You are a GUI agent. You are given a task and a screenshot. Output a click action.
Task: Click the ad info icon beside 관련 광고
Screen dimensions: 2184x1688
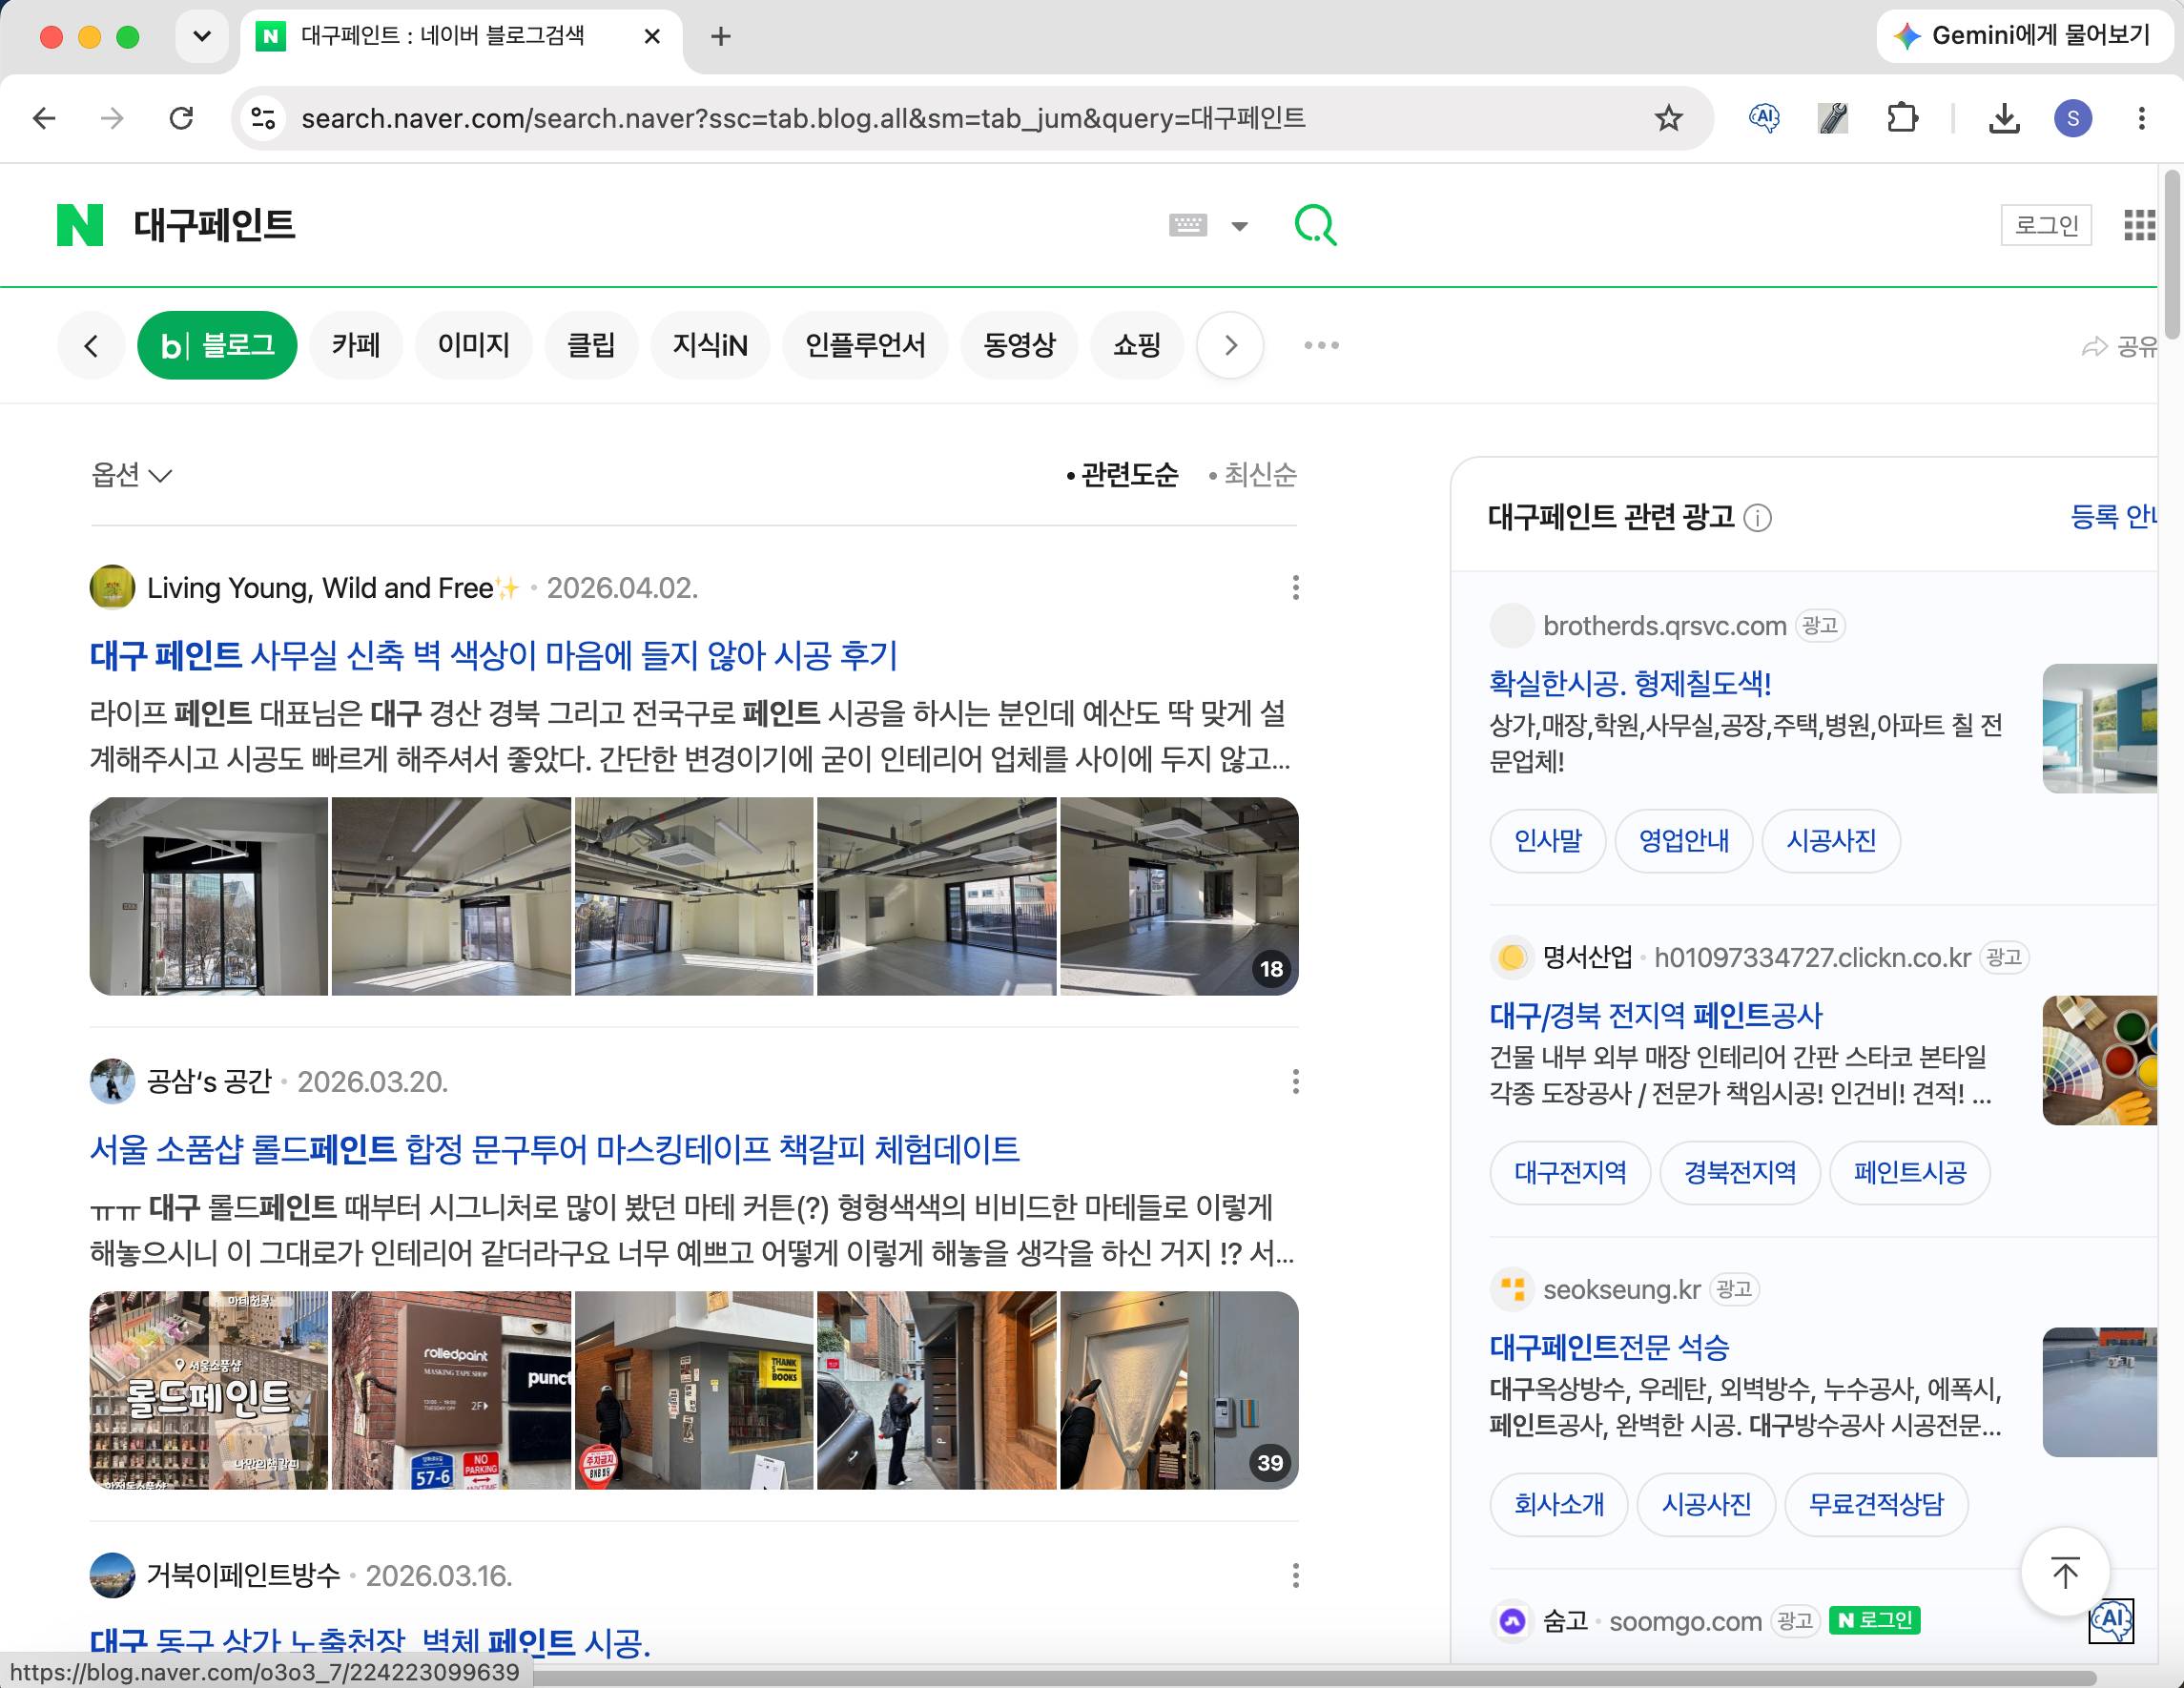(x=1757, y=518)
